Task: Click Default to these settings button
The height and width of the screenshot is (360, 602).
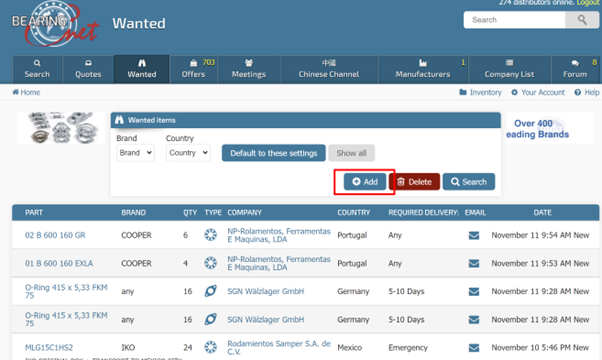Action: coord(273,153)
